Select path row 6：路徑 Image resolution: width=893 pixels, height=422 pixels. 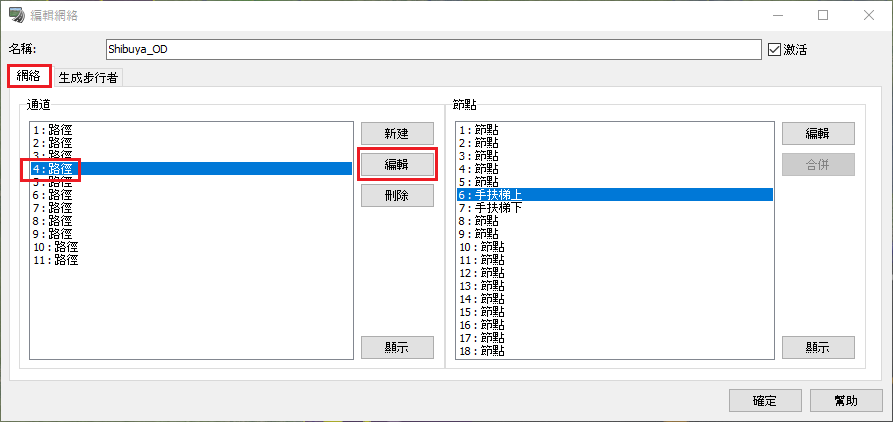click(191, 195)
